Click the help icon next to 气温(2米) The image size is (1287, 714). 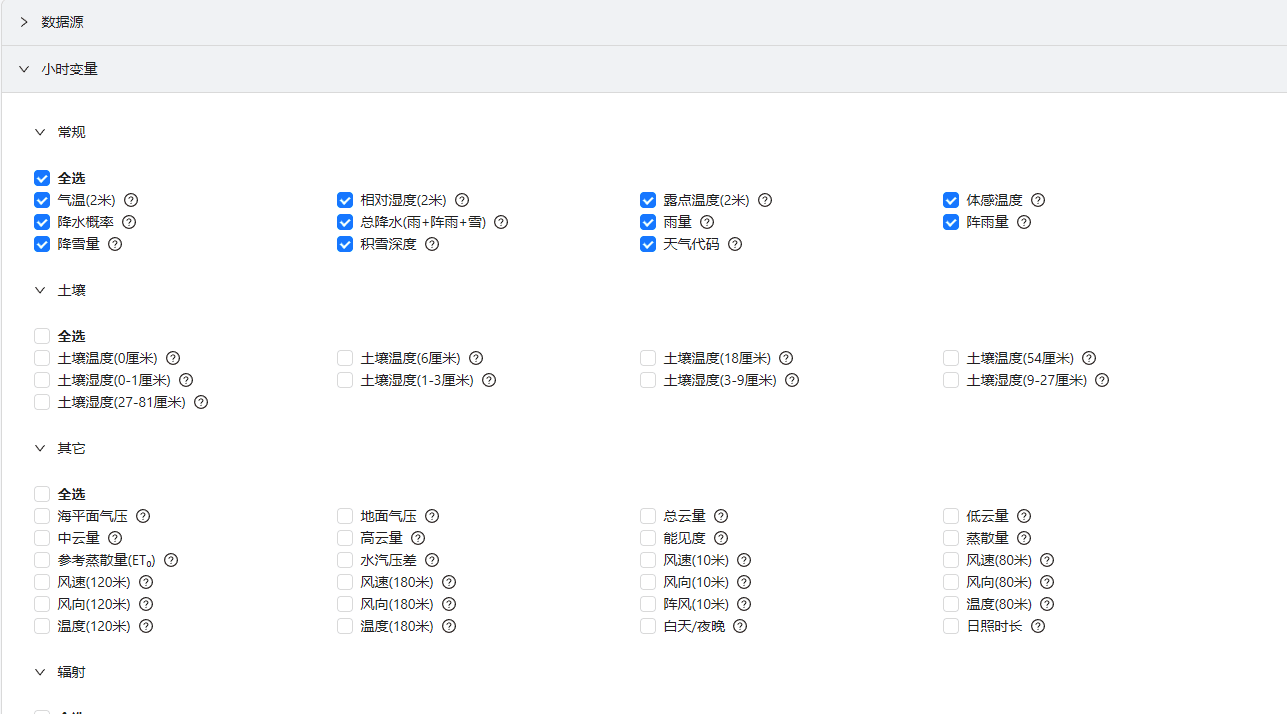pyautogui.click(x=131, y=200)
